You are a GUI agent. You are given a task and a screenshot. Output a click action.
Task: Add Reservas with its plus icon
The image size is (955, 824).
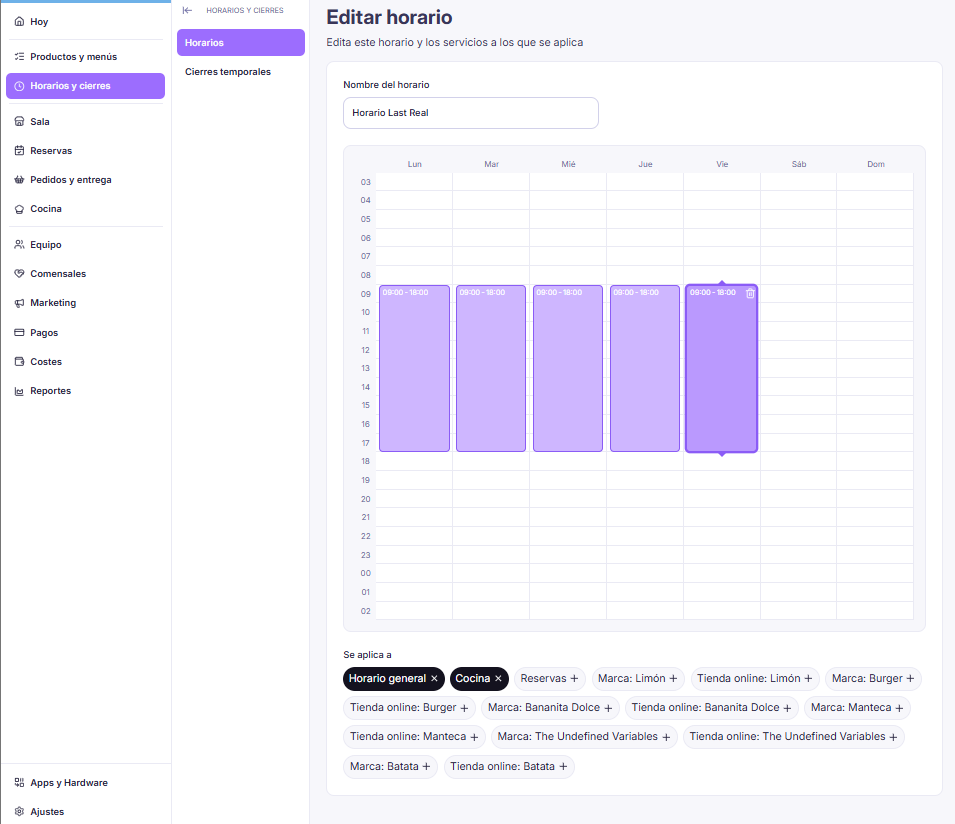tap(574, 678)
